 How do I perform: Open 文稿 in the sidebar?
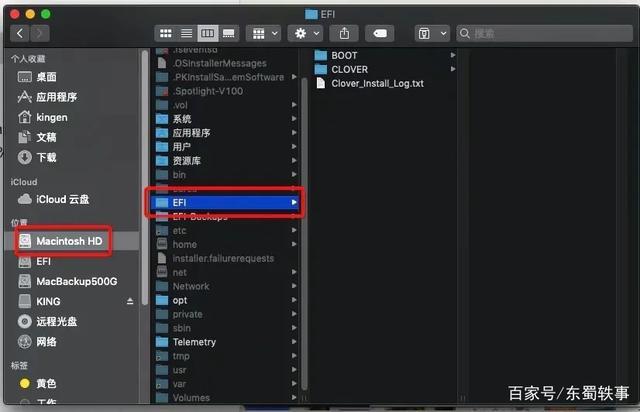click(47, 137)
